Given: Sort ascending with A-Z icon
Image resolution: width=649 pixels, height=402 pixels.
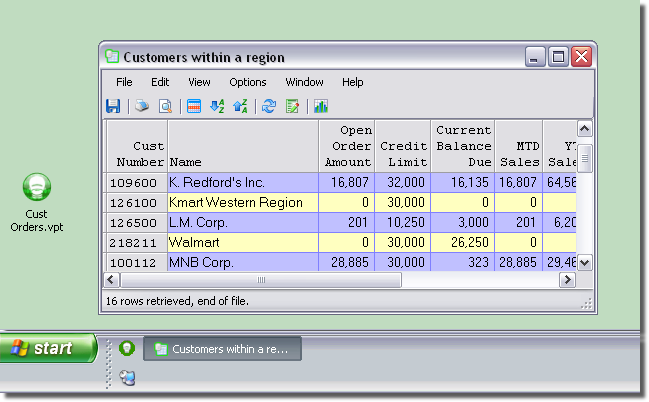Looking at the screenshot, I should click(217, 106).
